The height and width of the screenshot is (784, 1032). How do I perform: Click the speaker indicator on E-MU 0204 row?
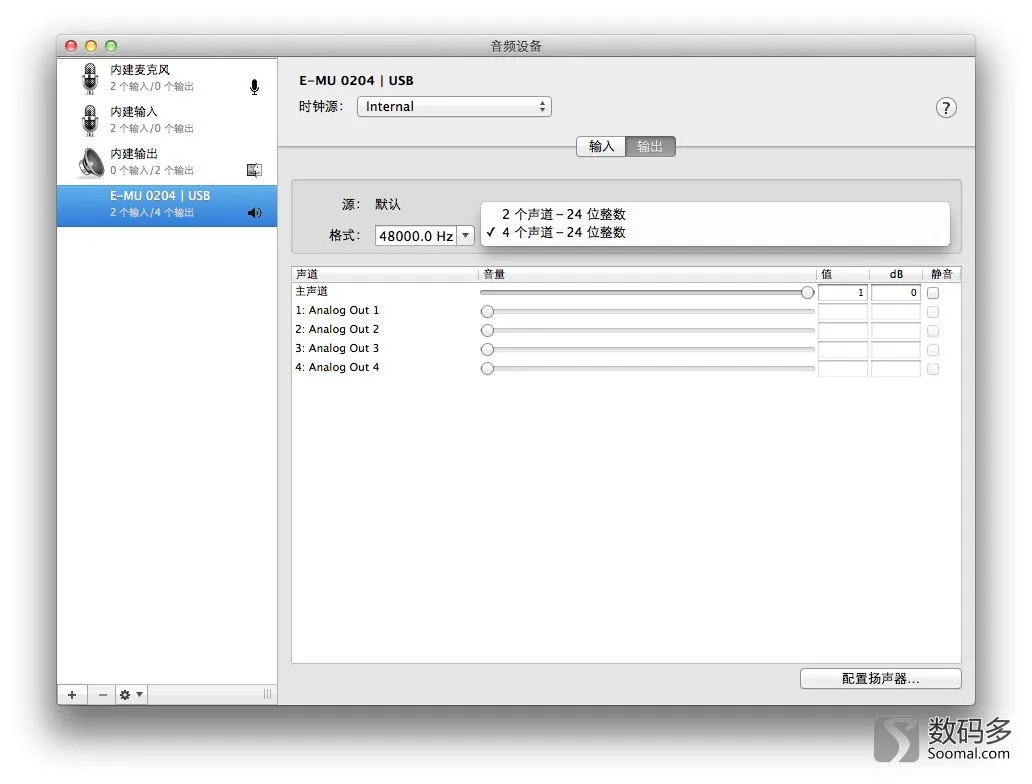(255, 213)
